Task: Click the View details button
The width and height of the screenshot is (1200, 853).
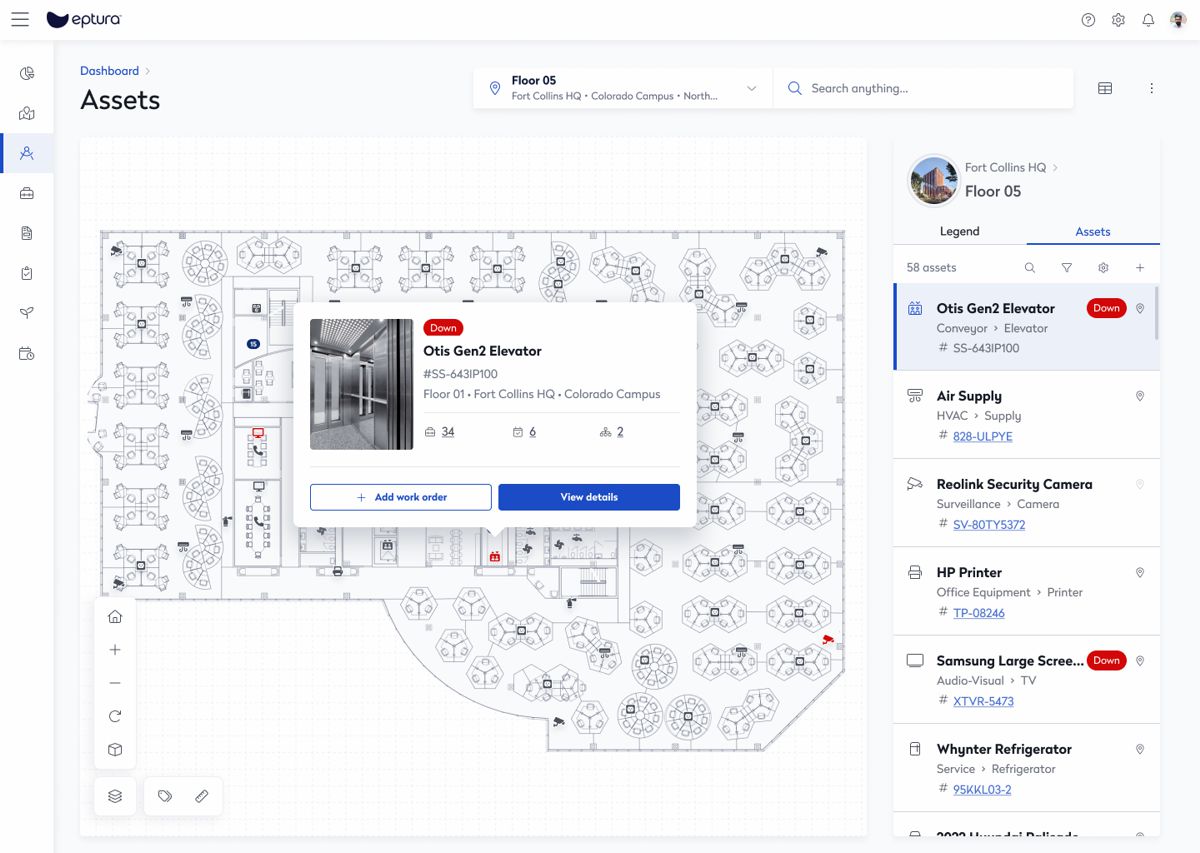Action: click(589, 497)
